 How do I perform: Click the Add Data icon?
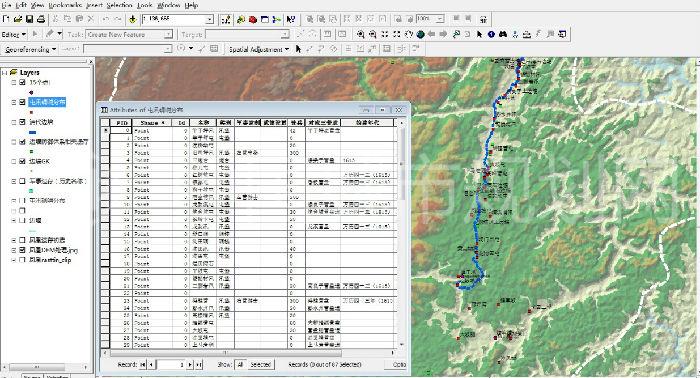[133, 19]
